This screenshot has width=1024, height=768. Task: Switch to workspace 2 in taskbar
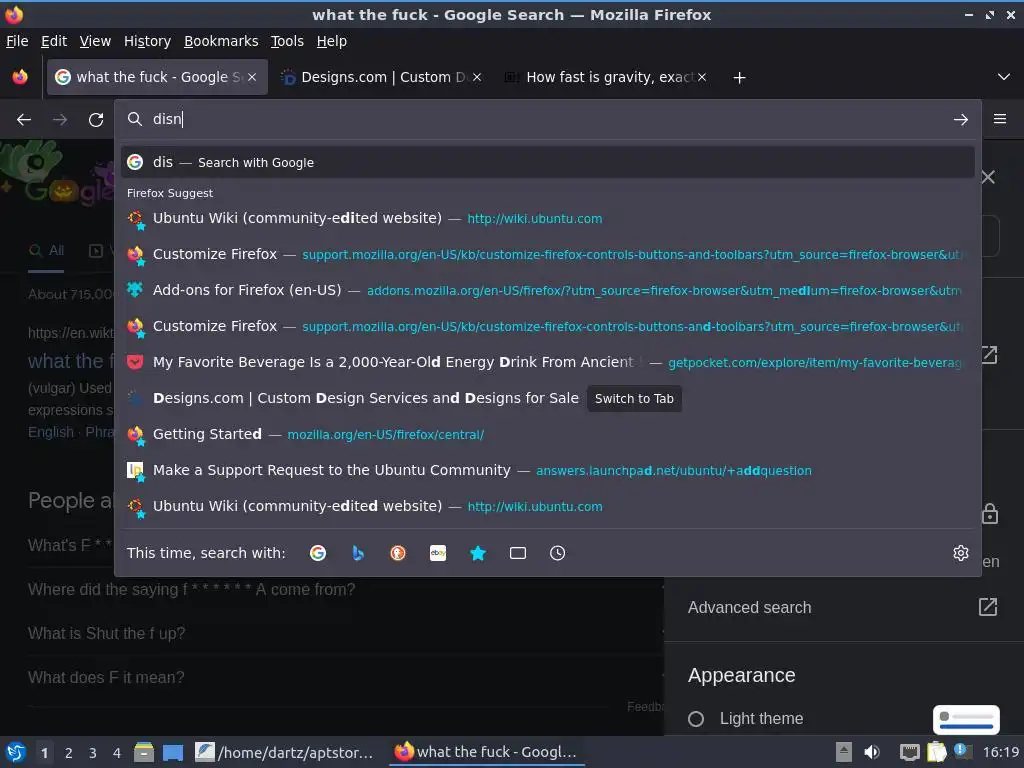click(69, 753)
